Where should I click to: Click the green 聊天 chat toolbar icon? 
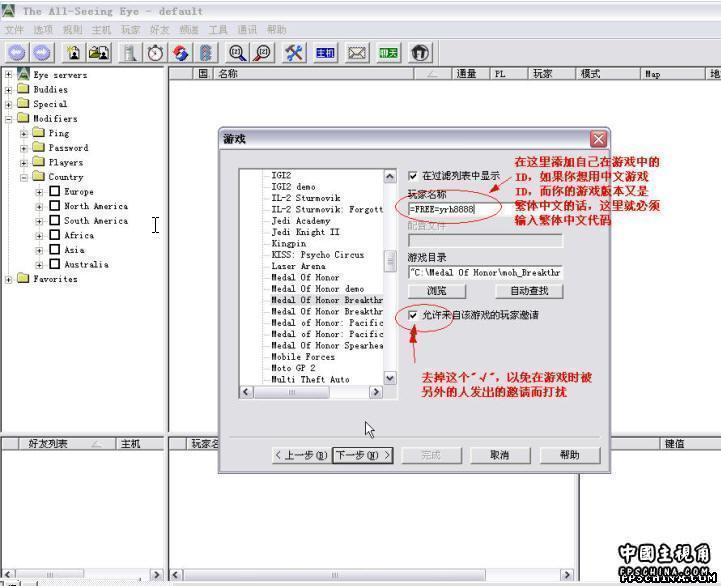click(x=389, y=53)
